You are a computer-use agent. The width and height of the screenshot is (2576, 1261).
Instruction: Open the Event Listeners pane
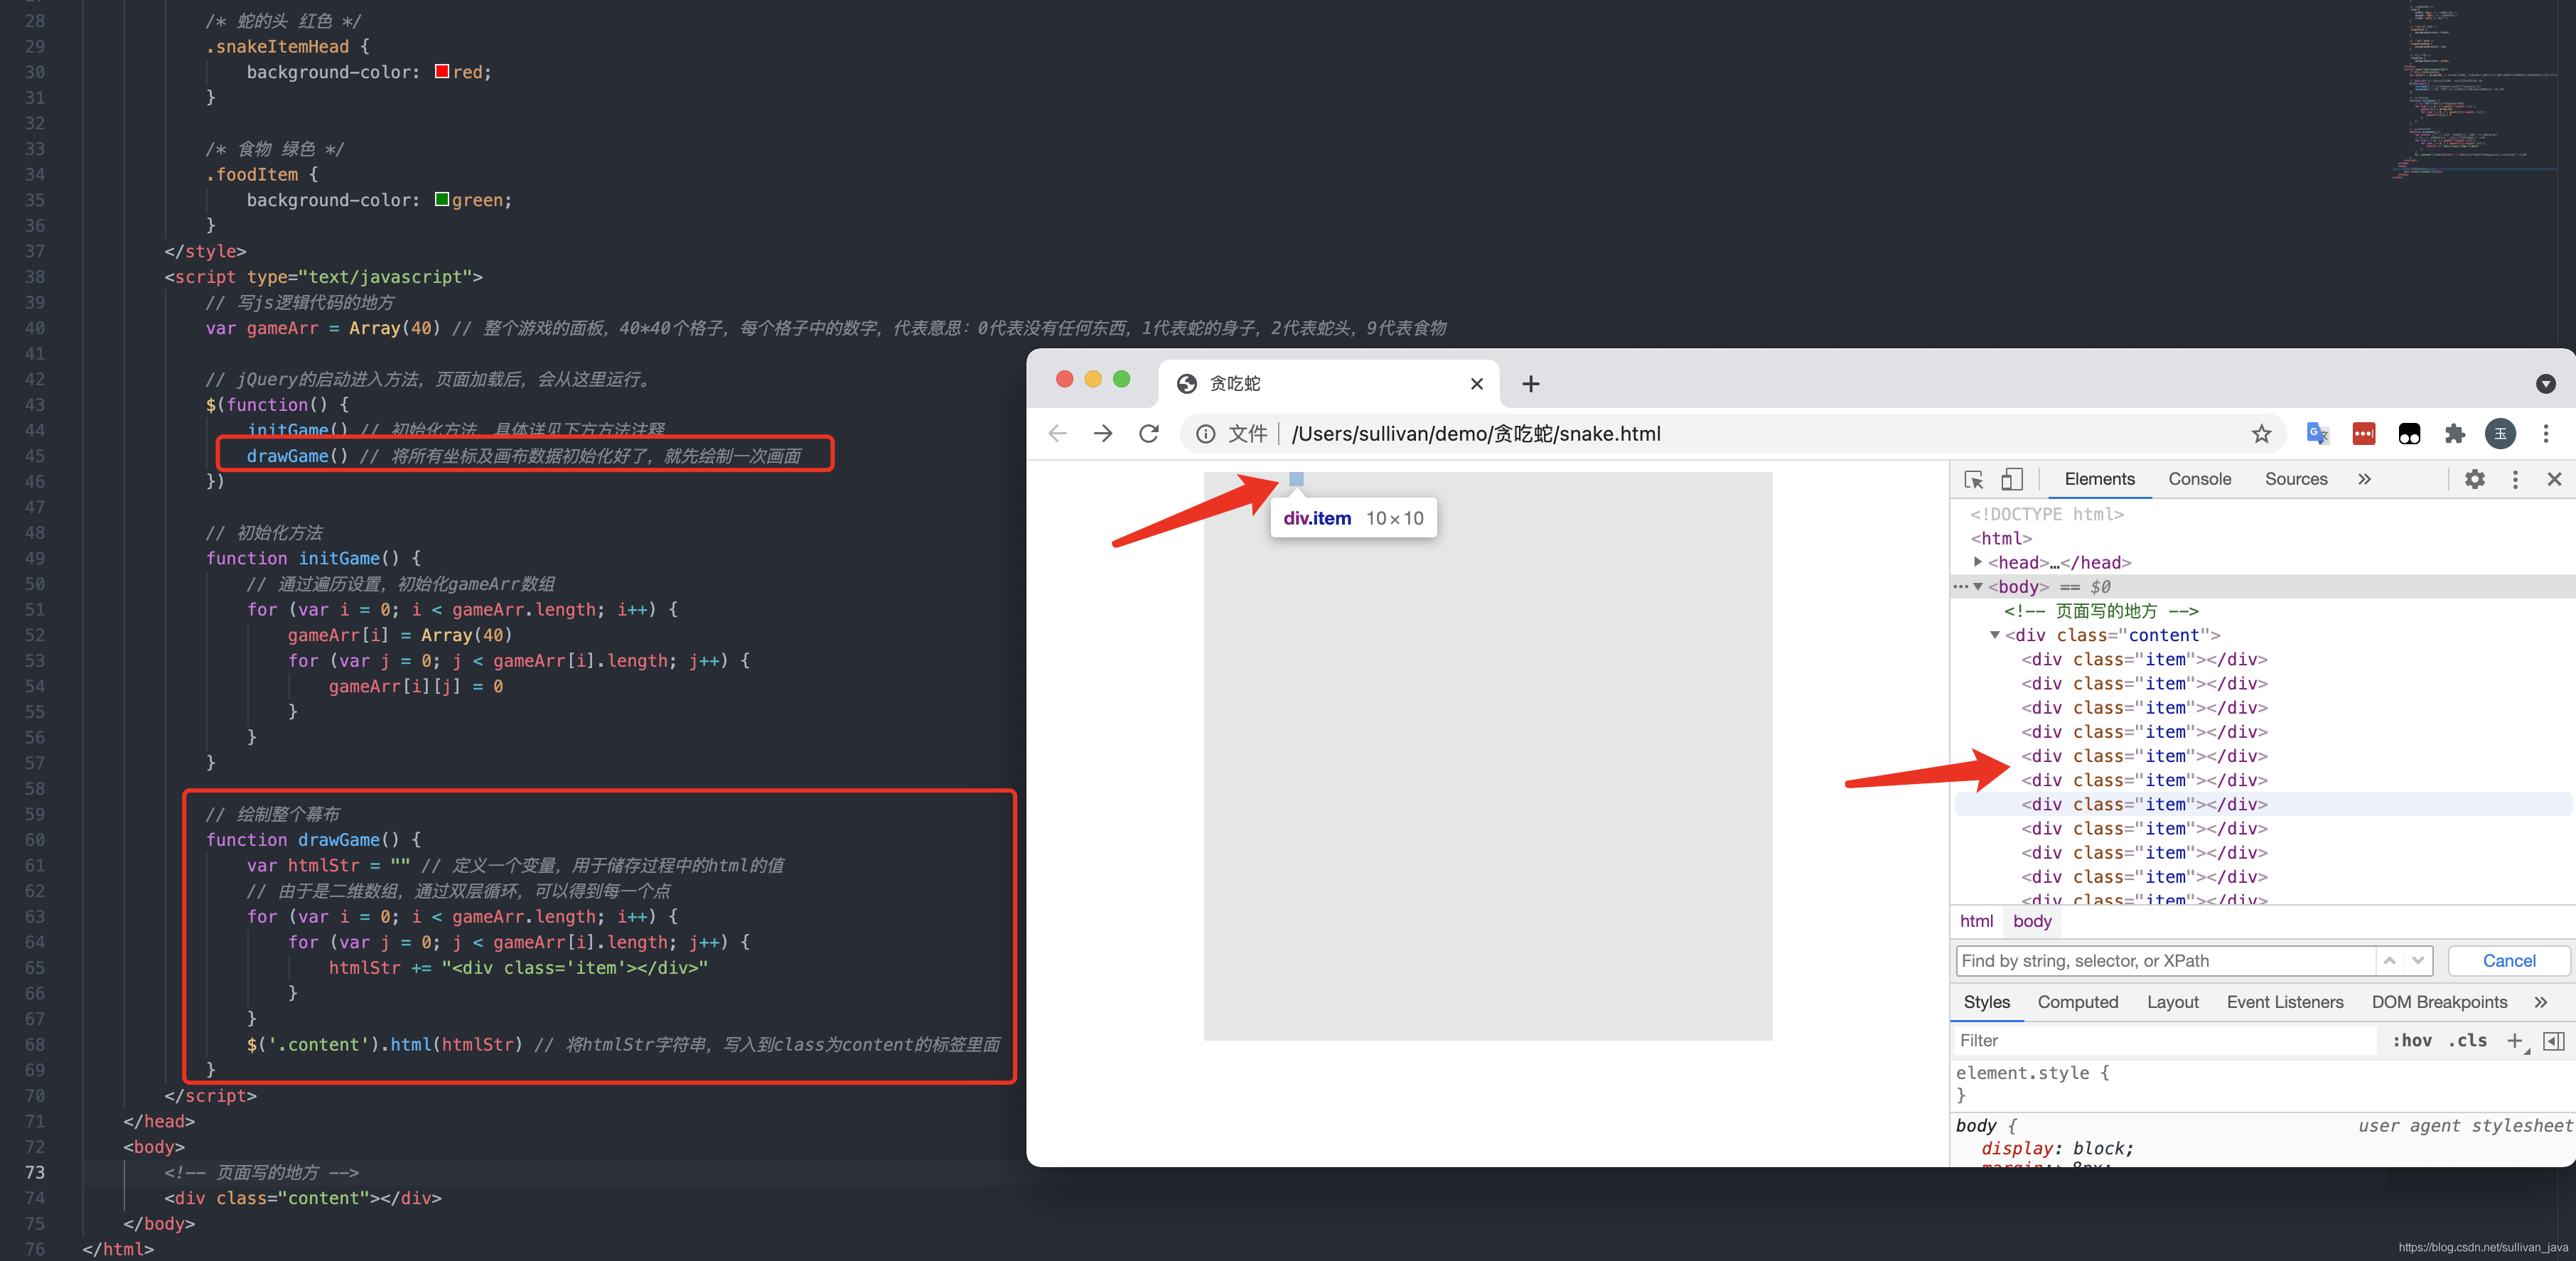[2284, 1002]
